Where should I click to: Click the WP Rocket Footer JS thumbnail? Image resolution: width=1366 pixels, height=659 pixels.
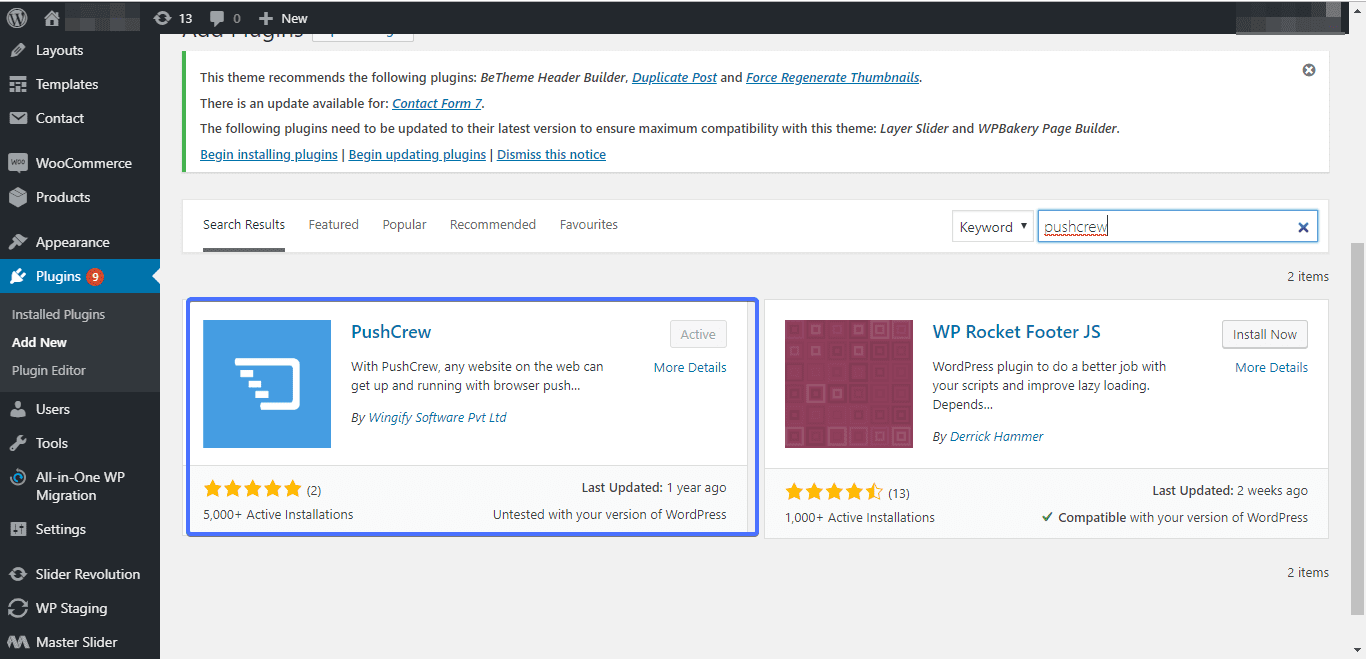coord(849,384)
